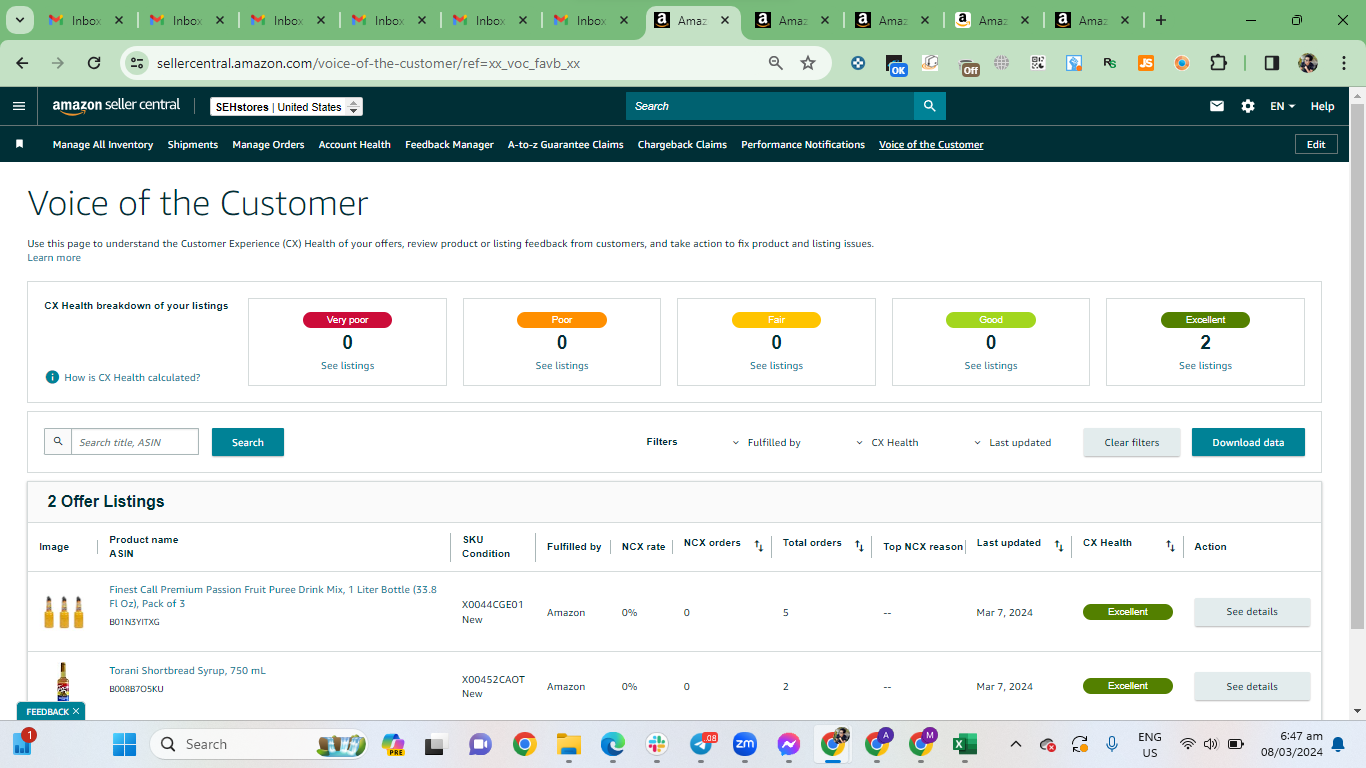Click Clear filters
This screenshot has height=768, width=1366.
click(1132, 442)
